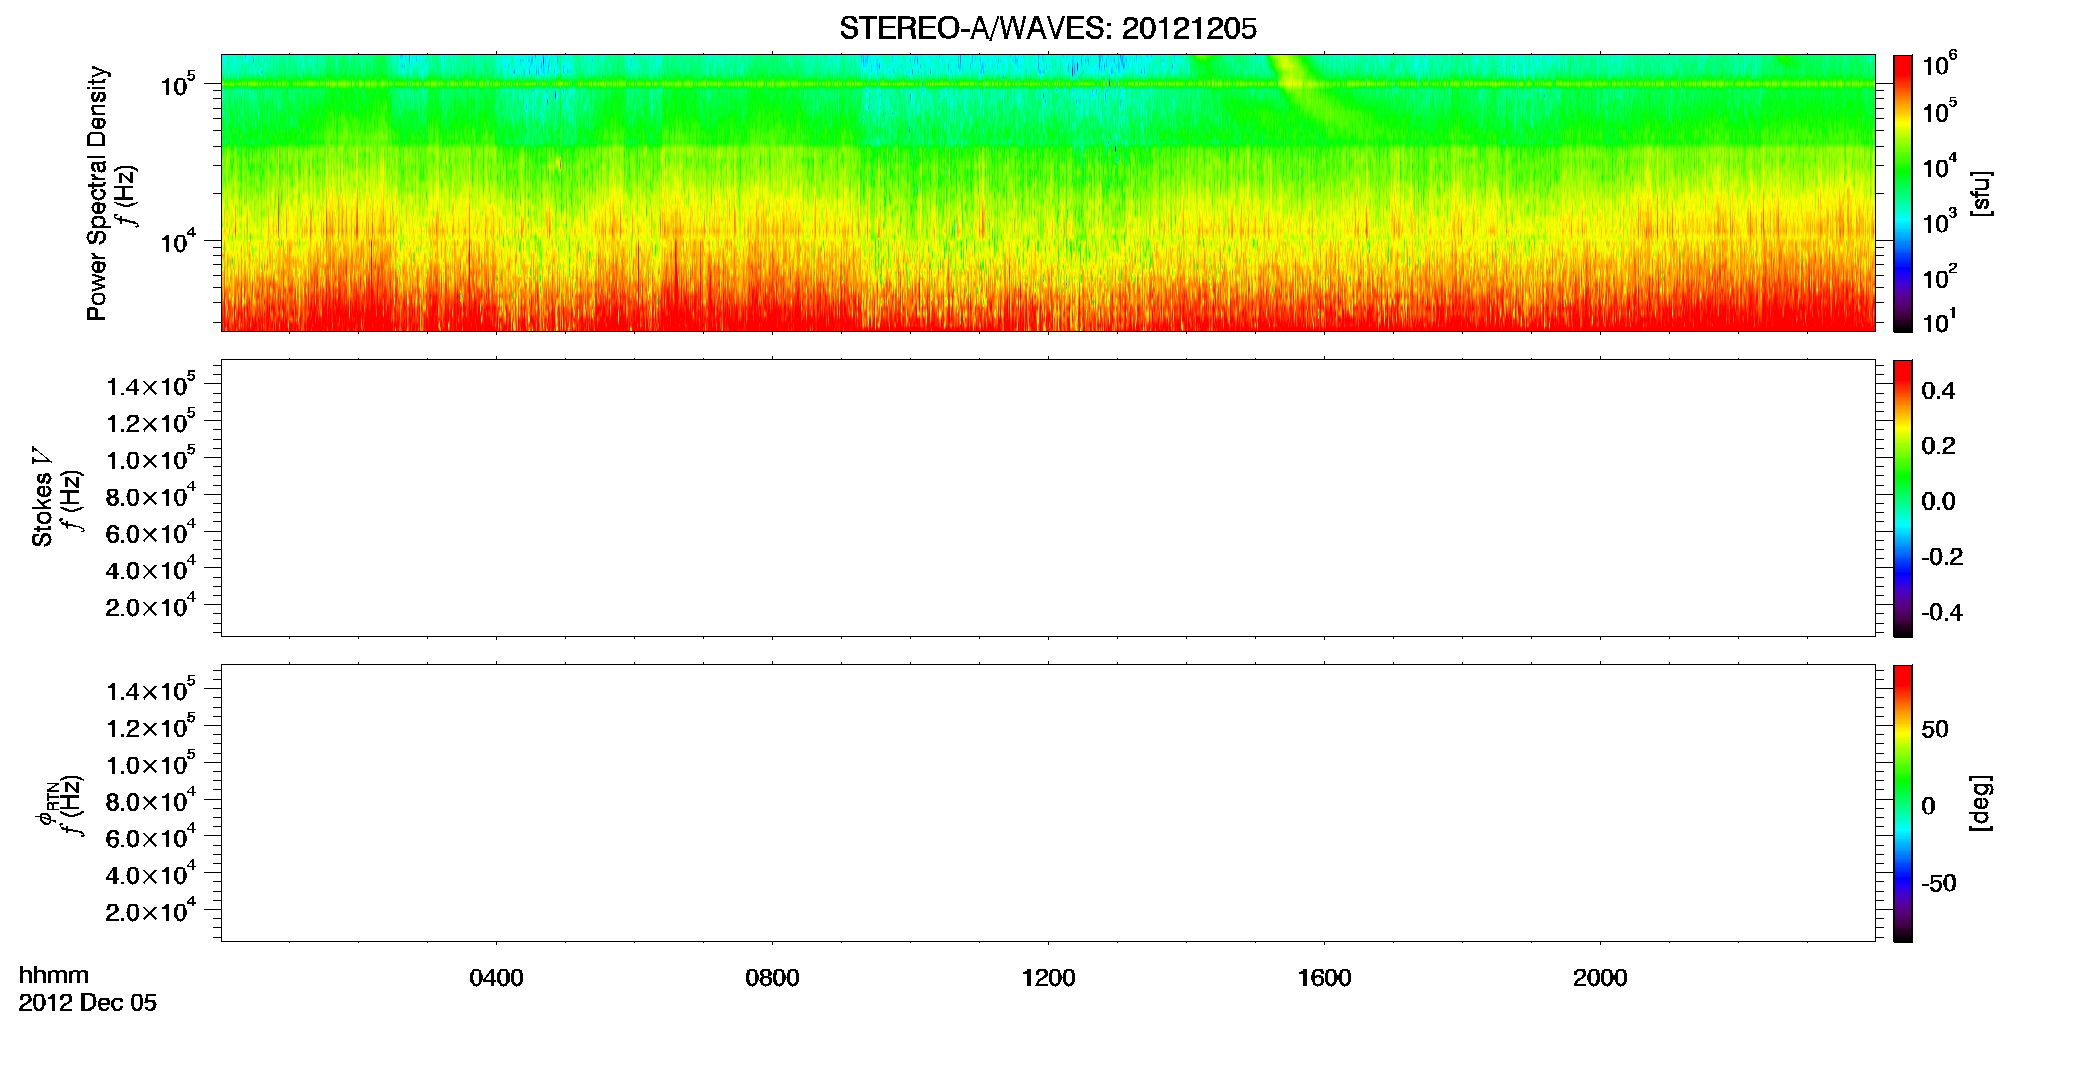Screen dimensions: 2096x1080
Task: Click the 0800 time tick label
Action: coord(772,978)
